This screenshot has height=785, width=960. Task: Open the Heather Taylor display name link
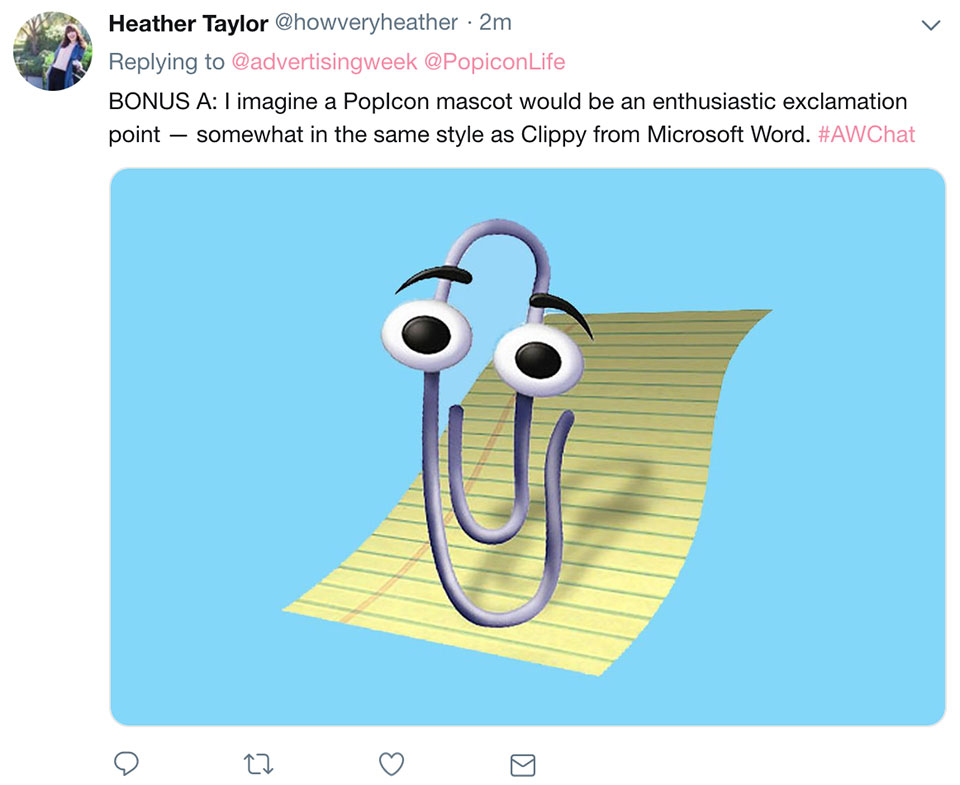(189, 23)
